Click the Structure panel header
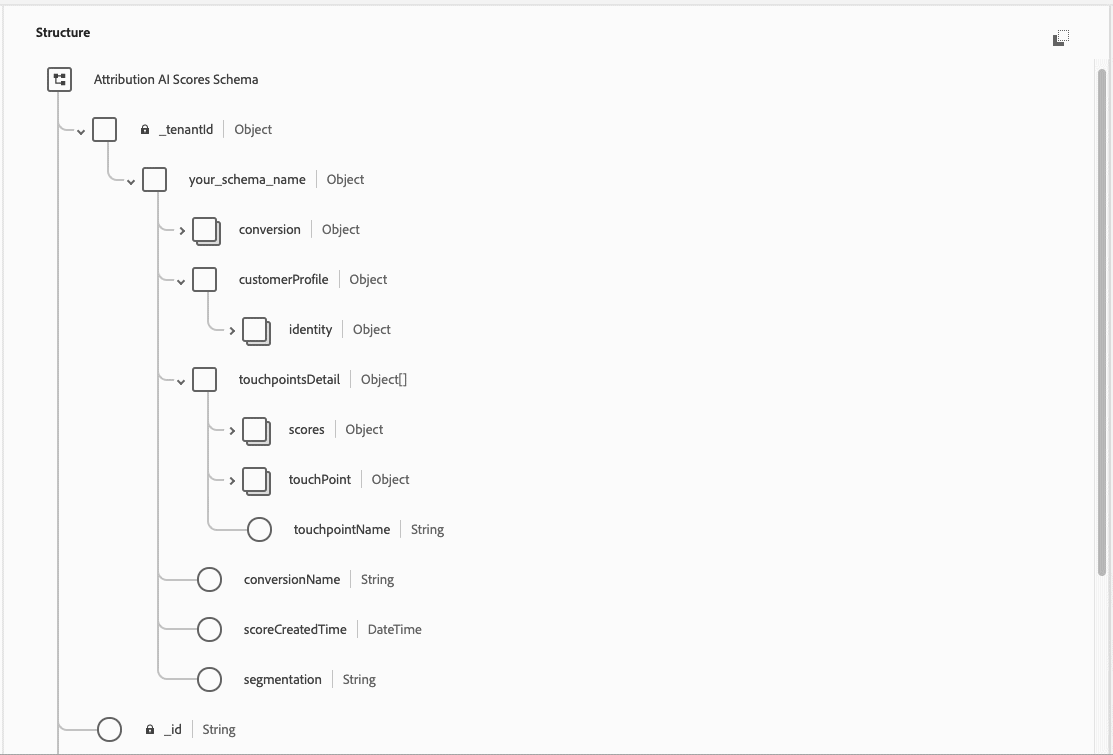Viewport: 1113px width, 755px height. (x=62, y=32)
